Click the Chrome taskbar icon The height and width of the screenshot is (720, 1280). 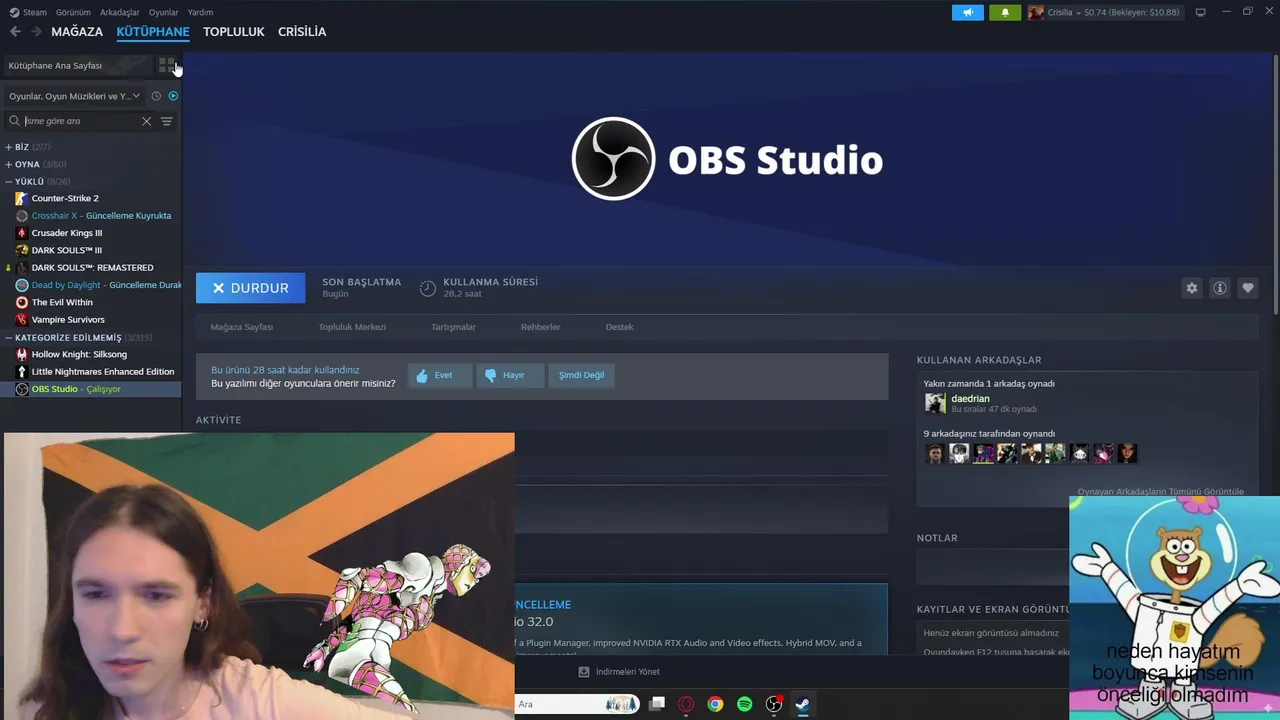(715, 704)
